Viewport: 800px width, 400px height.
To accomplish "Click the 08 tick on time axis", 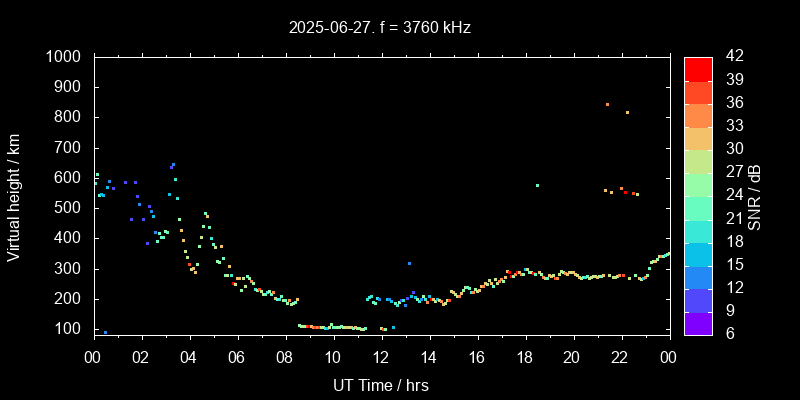I will (285, 356).
